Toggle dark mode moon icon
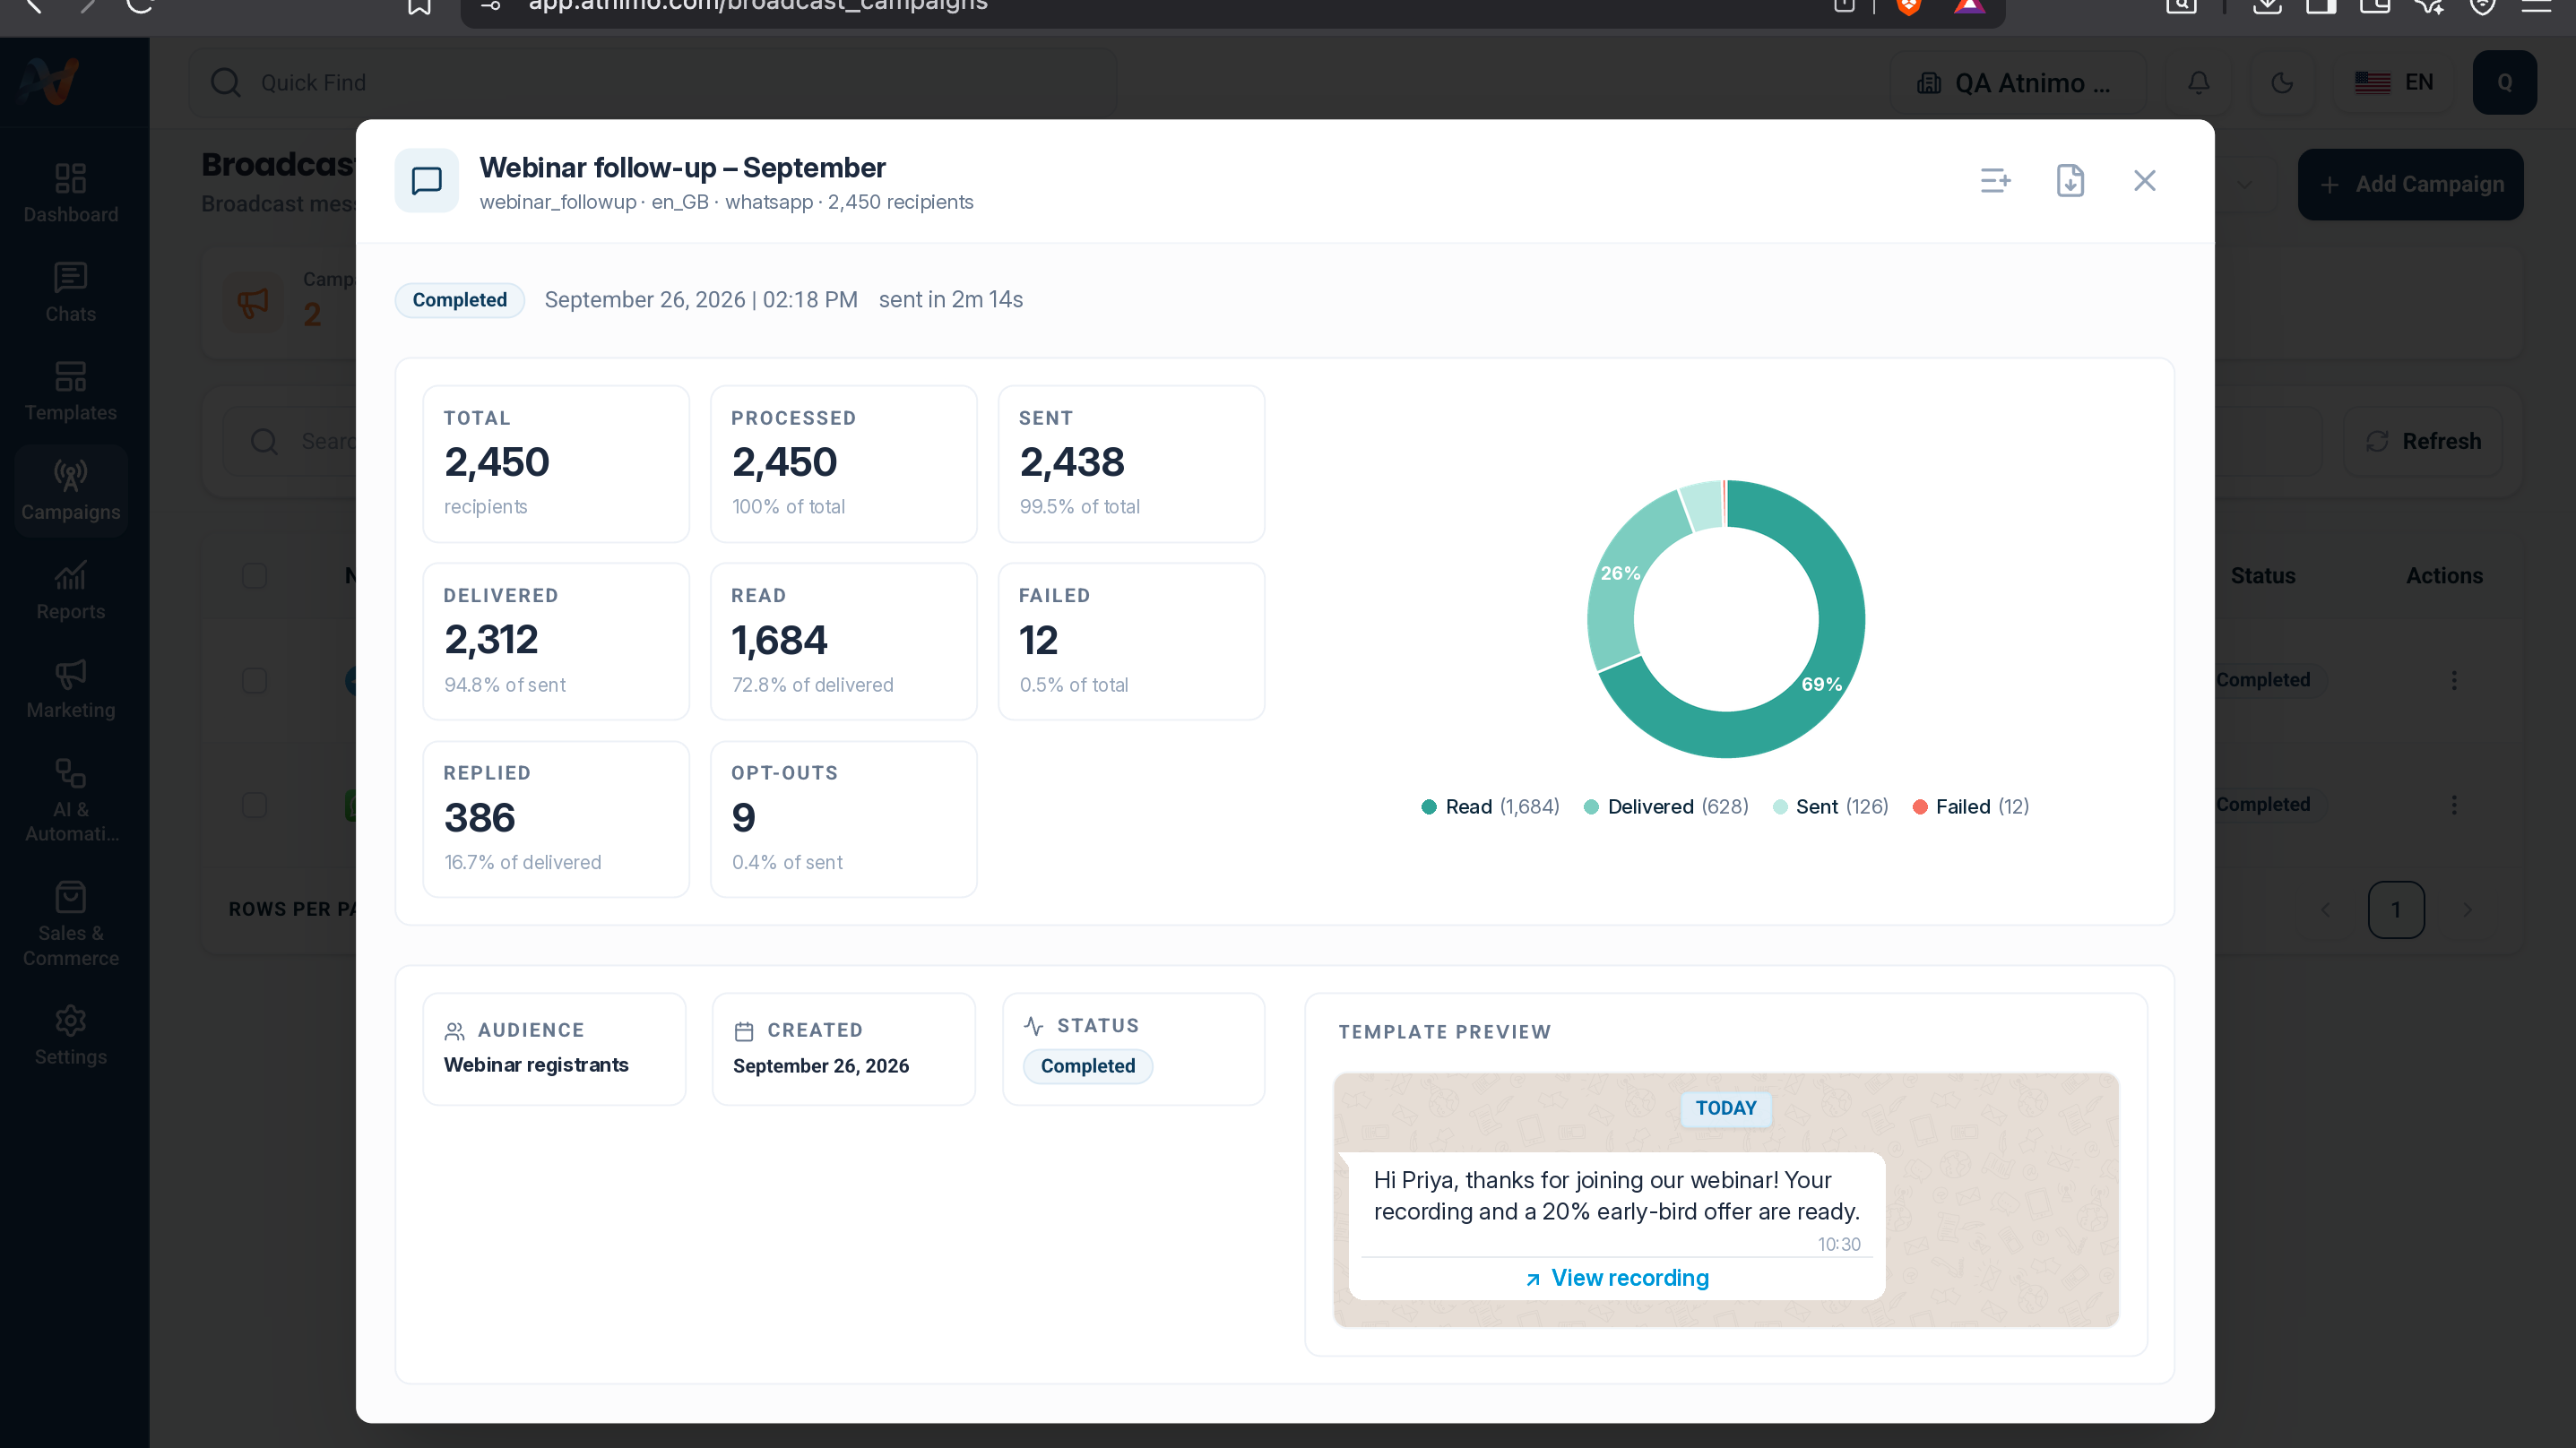The width and height of the screenshot is (2576, 1448). tap(2282, 83)
